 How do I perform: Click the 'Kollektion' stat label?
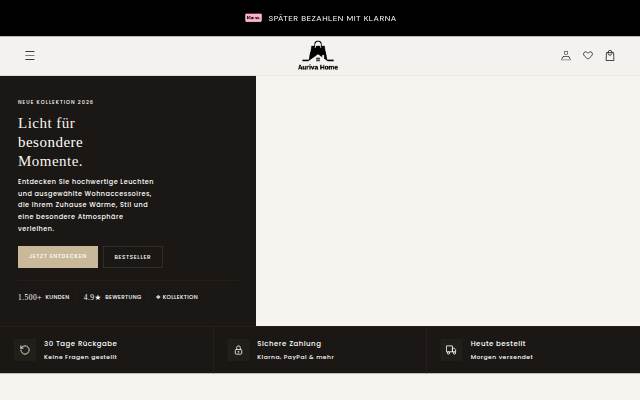[x=177, y=297]
